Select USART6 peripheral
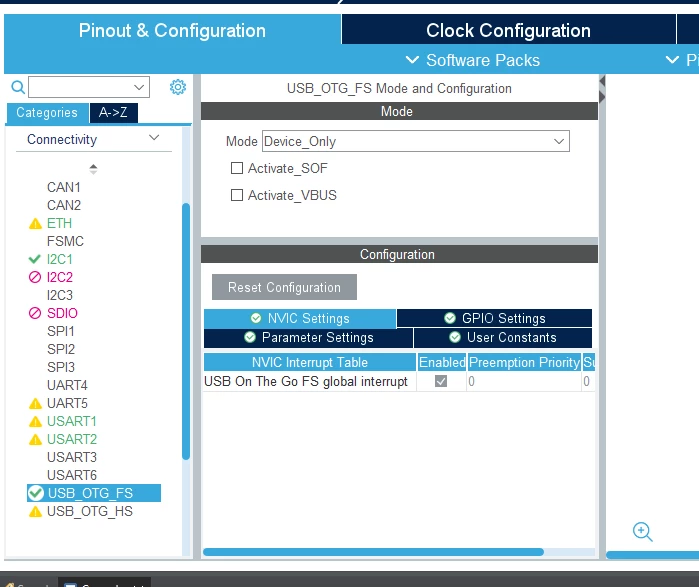The image size is (699, 587). (x=72, y=475)
